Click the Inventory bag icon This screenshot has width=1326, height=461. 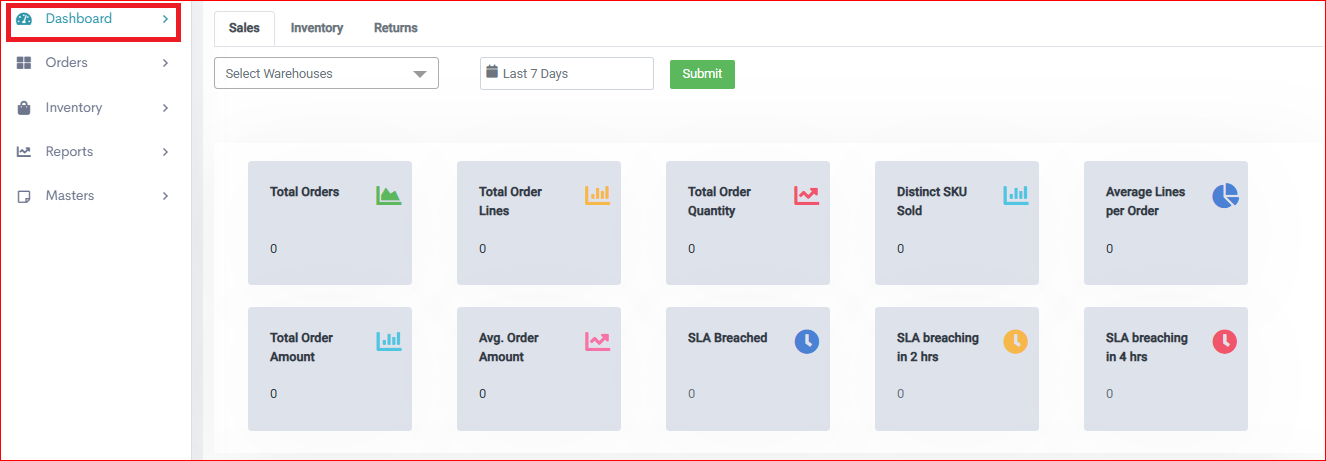25,108
